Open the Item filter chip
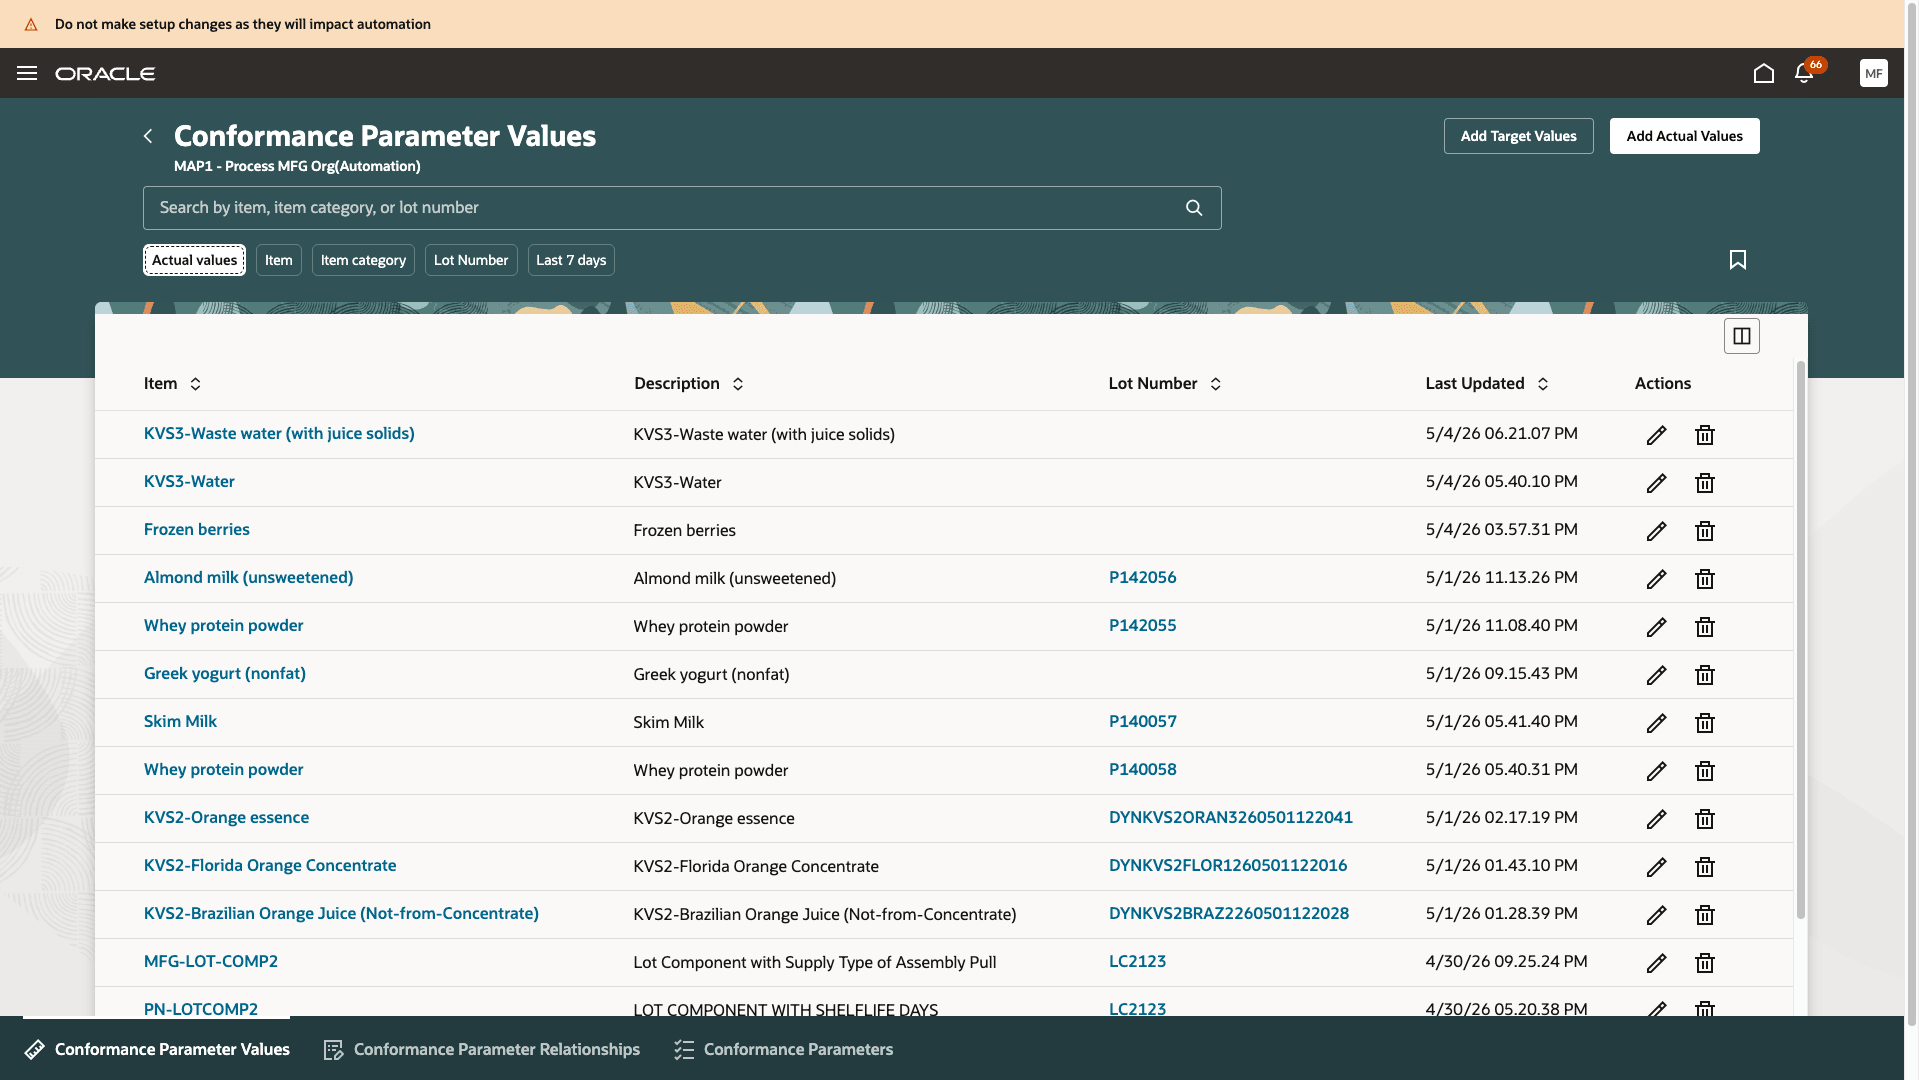The width and height of the screenshot is (1919, 1080). click(278, 260)
